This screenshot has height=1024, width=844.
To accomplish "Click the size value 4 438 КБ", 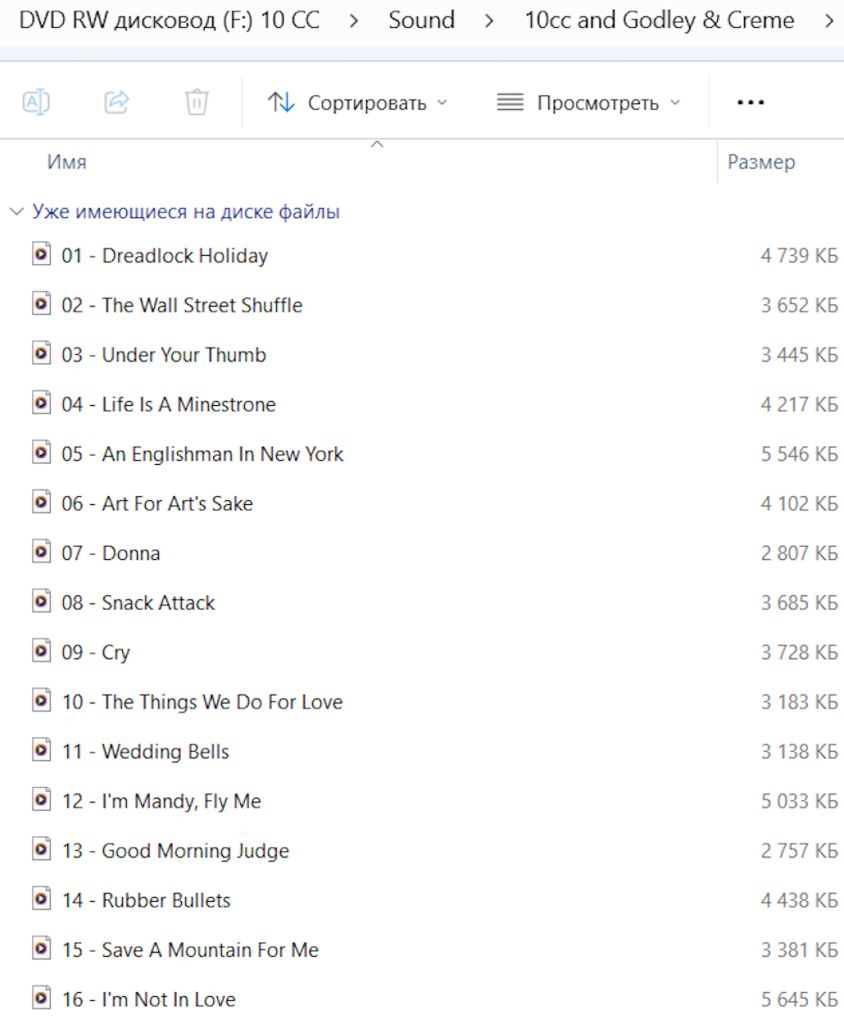I will click(x=799, y=901).
